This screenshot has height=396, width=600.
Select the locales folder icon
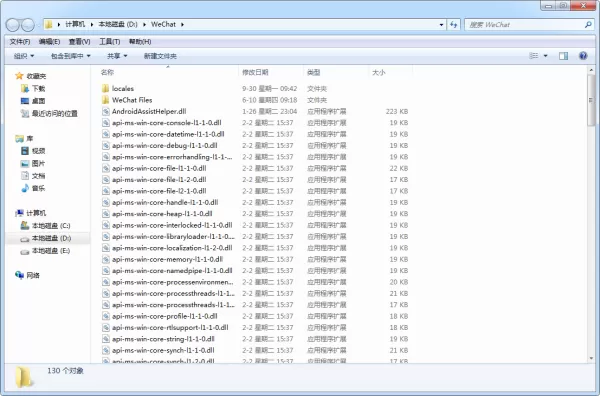pyautogui.click(x=106, y=88)
